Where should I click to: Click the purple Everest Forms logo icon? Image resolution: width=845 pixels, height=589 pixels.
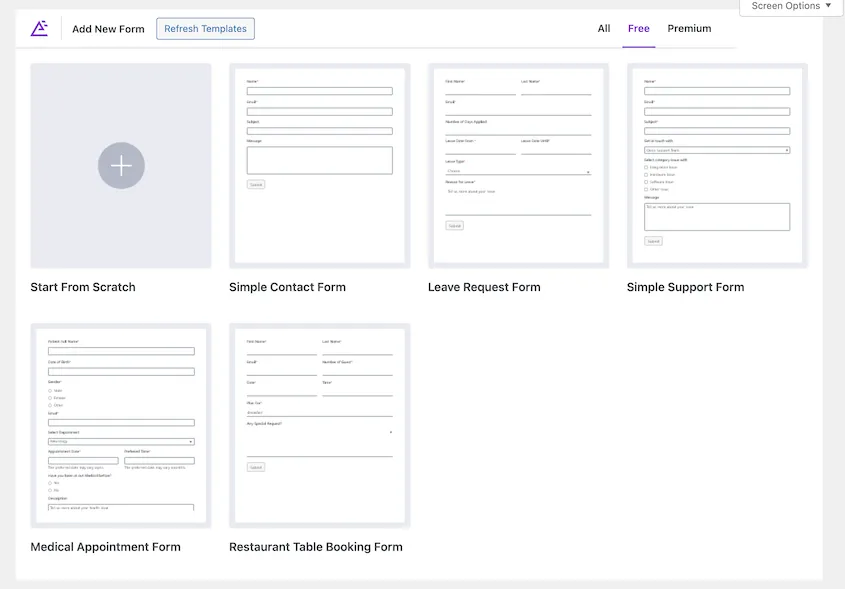[x=39, y=29]
